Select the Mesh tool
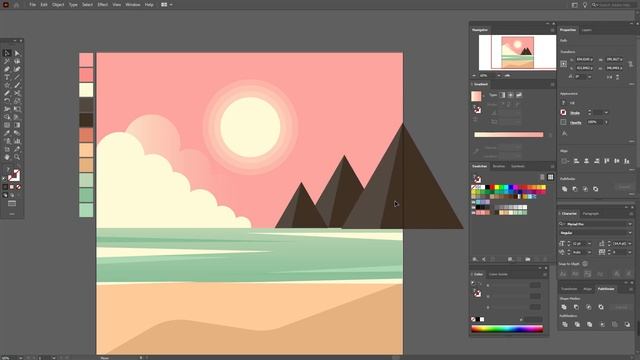 pyautogui.click(x=7, y=125)
